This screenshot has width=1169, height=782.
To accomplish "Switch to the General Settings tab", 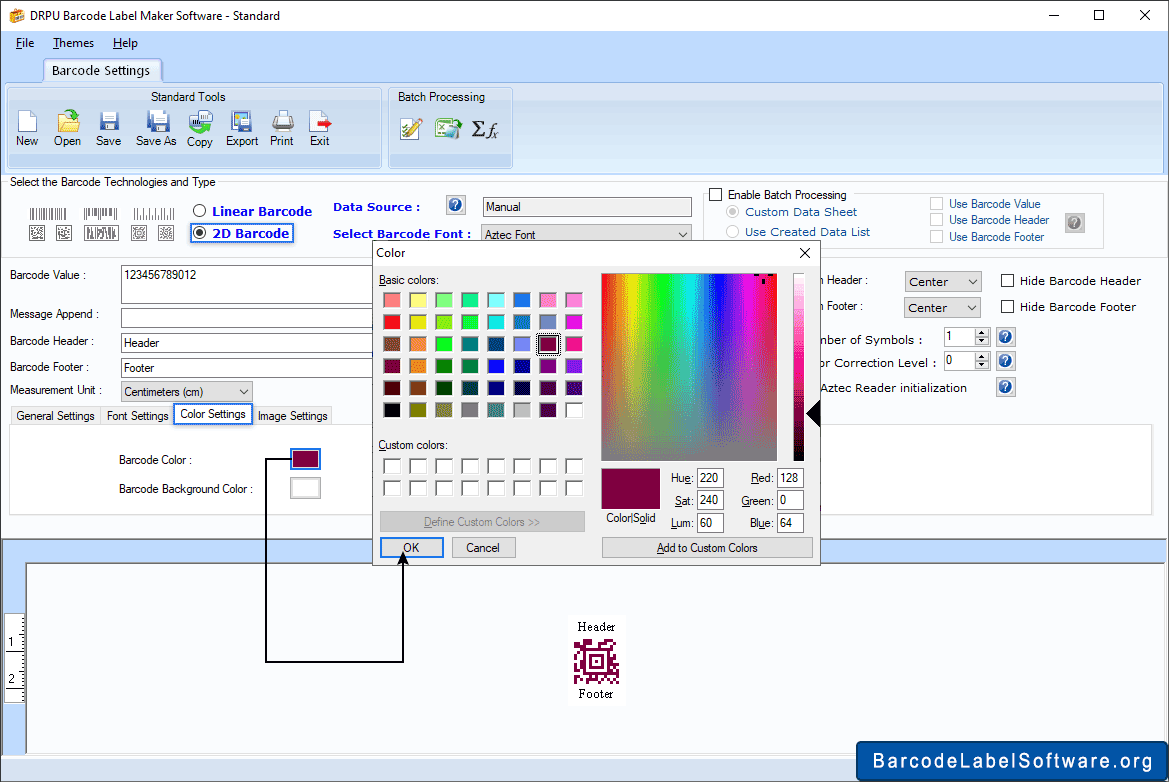I will point(55,416).
